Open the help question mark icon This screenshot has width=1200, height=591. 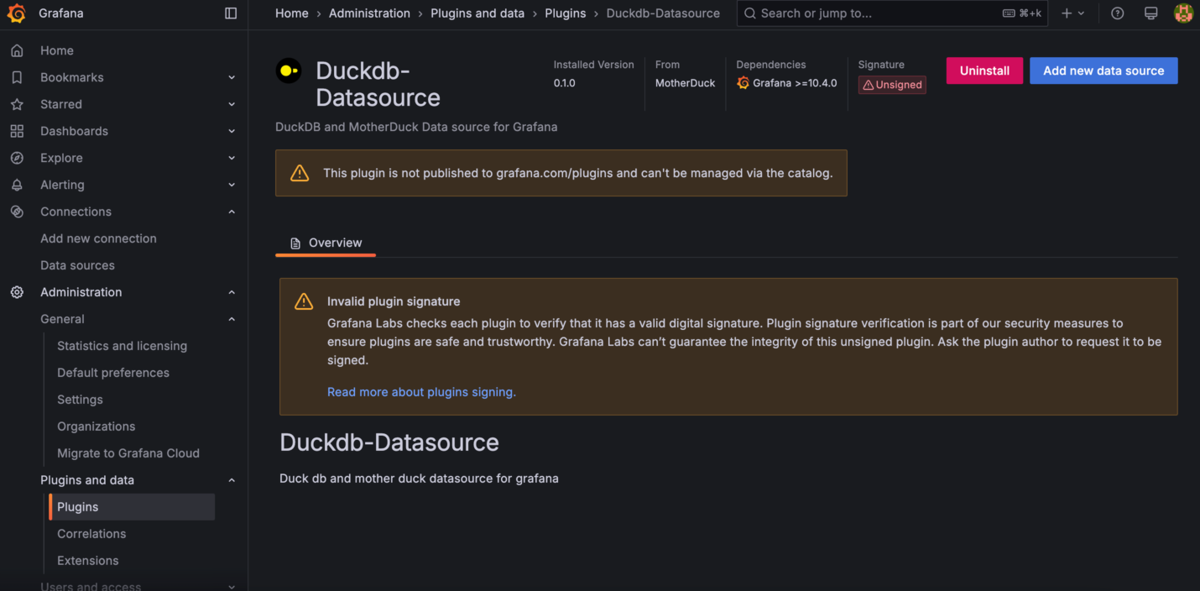point(1118,14)
